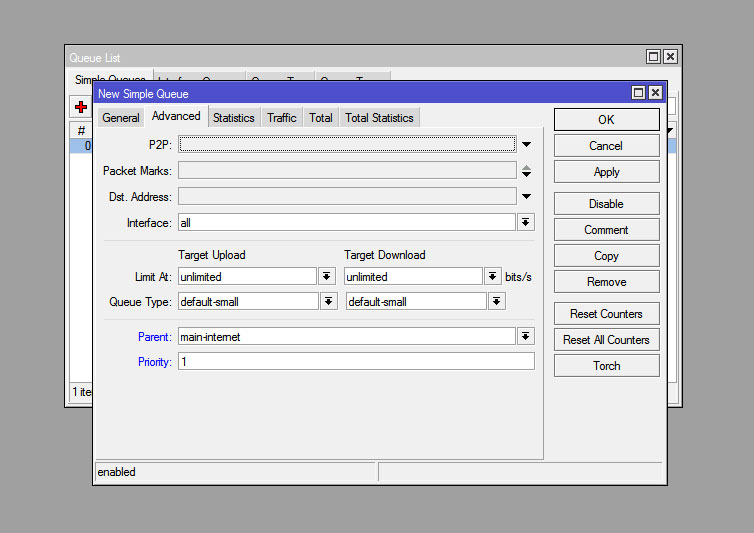Switch to the Statistics tab
754x533 pixels.
[x=233, y=118]
